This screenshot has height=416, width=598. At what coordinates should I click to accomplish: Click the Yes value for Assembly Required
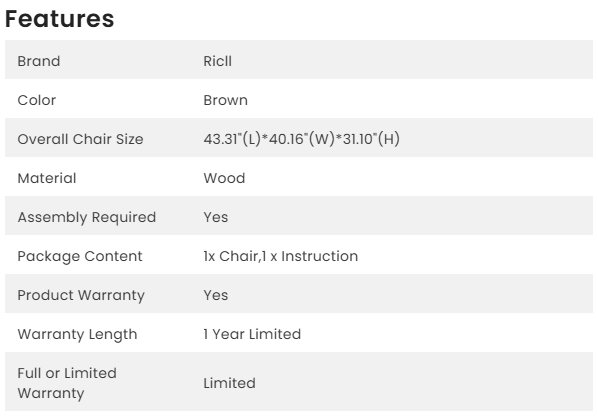[x=215, y=217]
